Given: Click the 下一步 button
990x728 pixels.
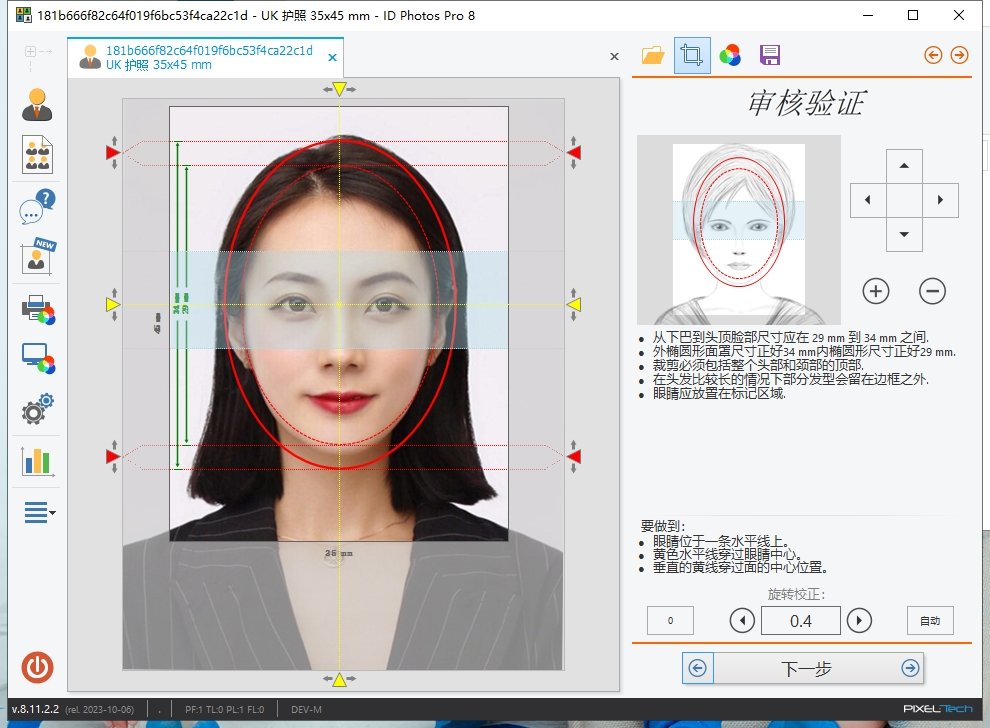Looking at the screenshot, I should [803, 668].
